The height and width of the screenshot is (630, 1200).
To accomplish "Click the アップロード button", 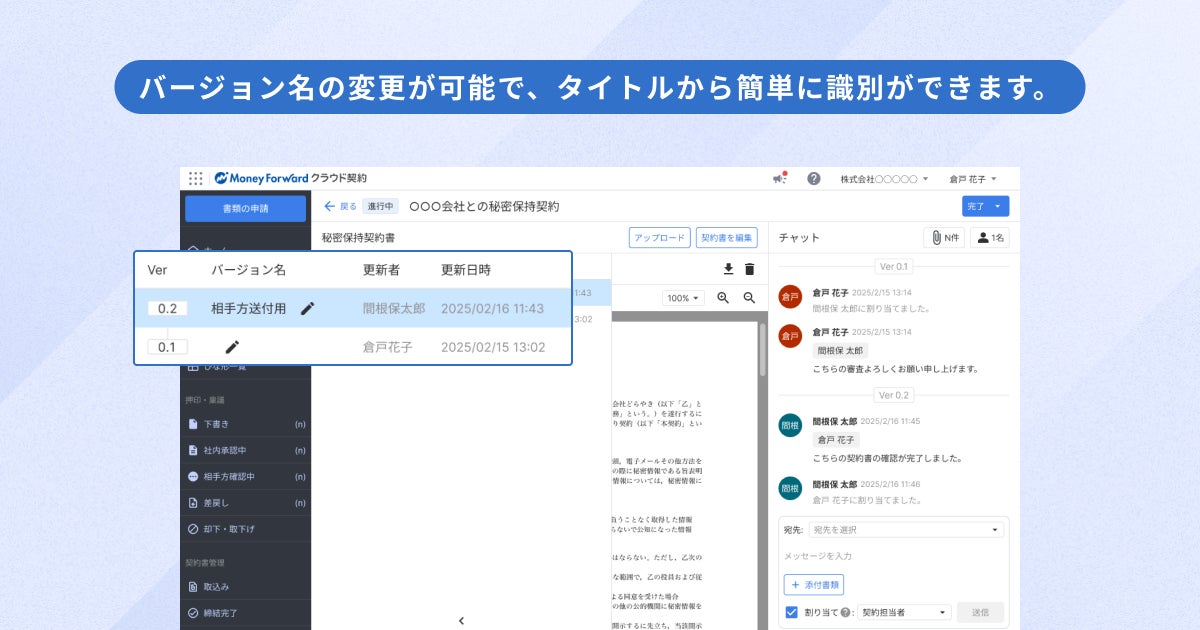I will [660, 238].
